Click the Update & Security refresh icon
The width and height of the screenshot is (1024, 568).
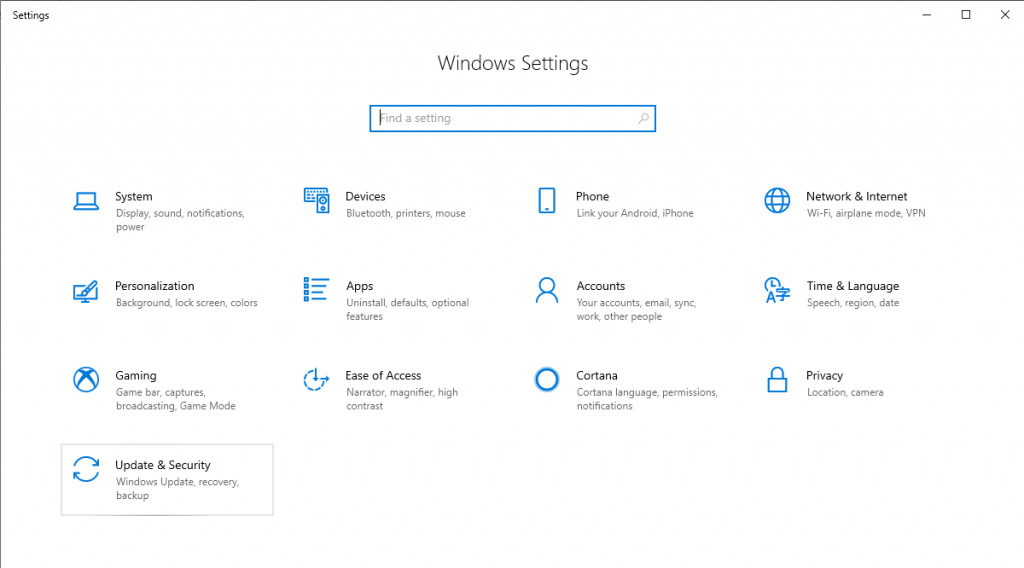pyautogui.click(x=86, y=469)
